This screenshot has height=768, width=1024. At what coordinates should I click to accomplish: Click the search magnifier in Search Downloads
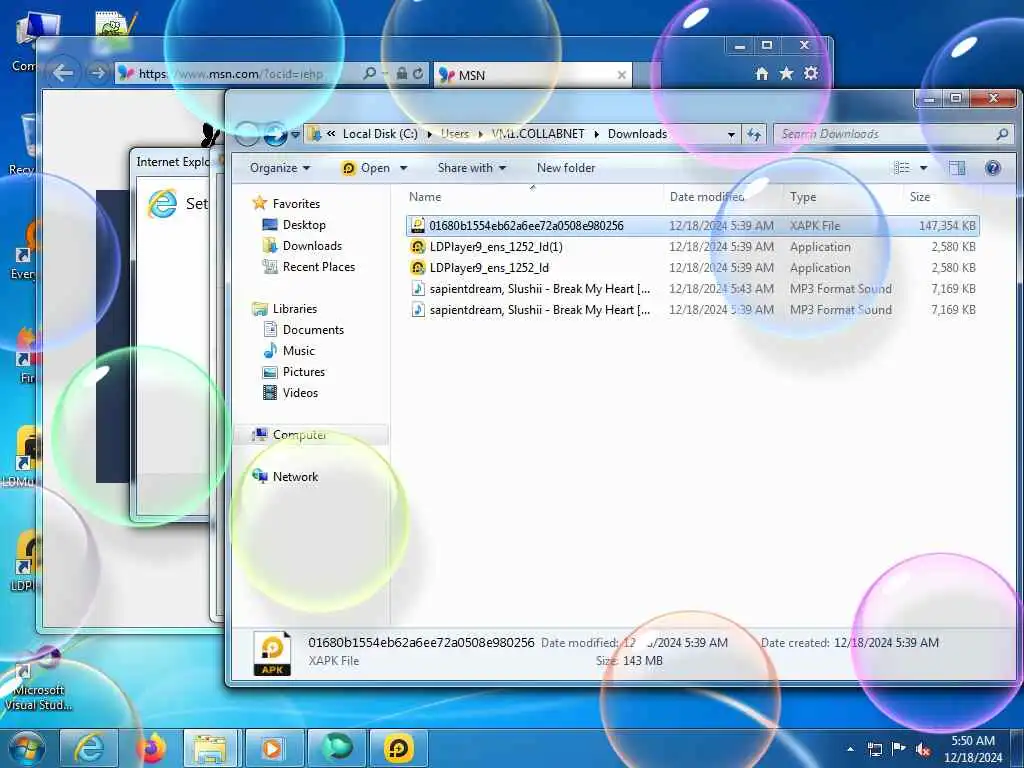[1002, 134]
